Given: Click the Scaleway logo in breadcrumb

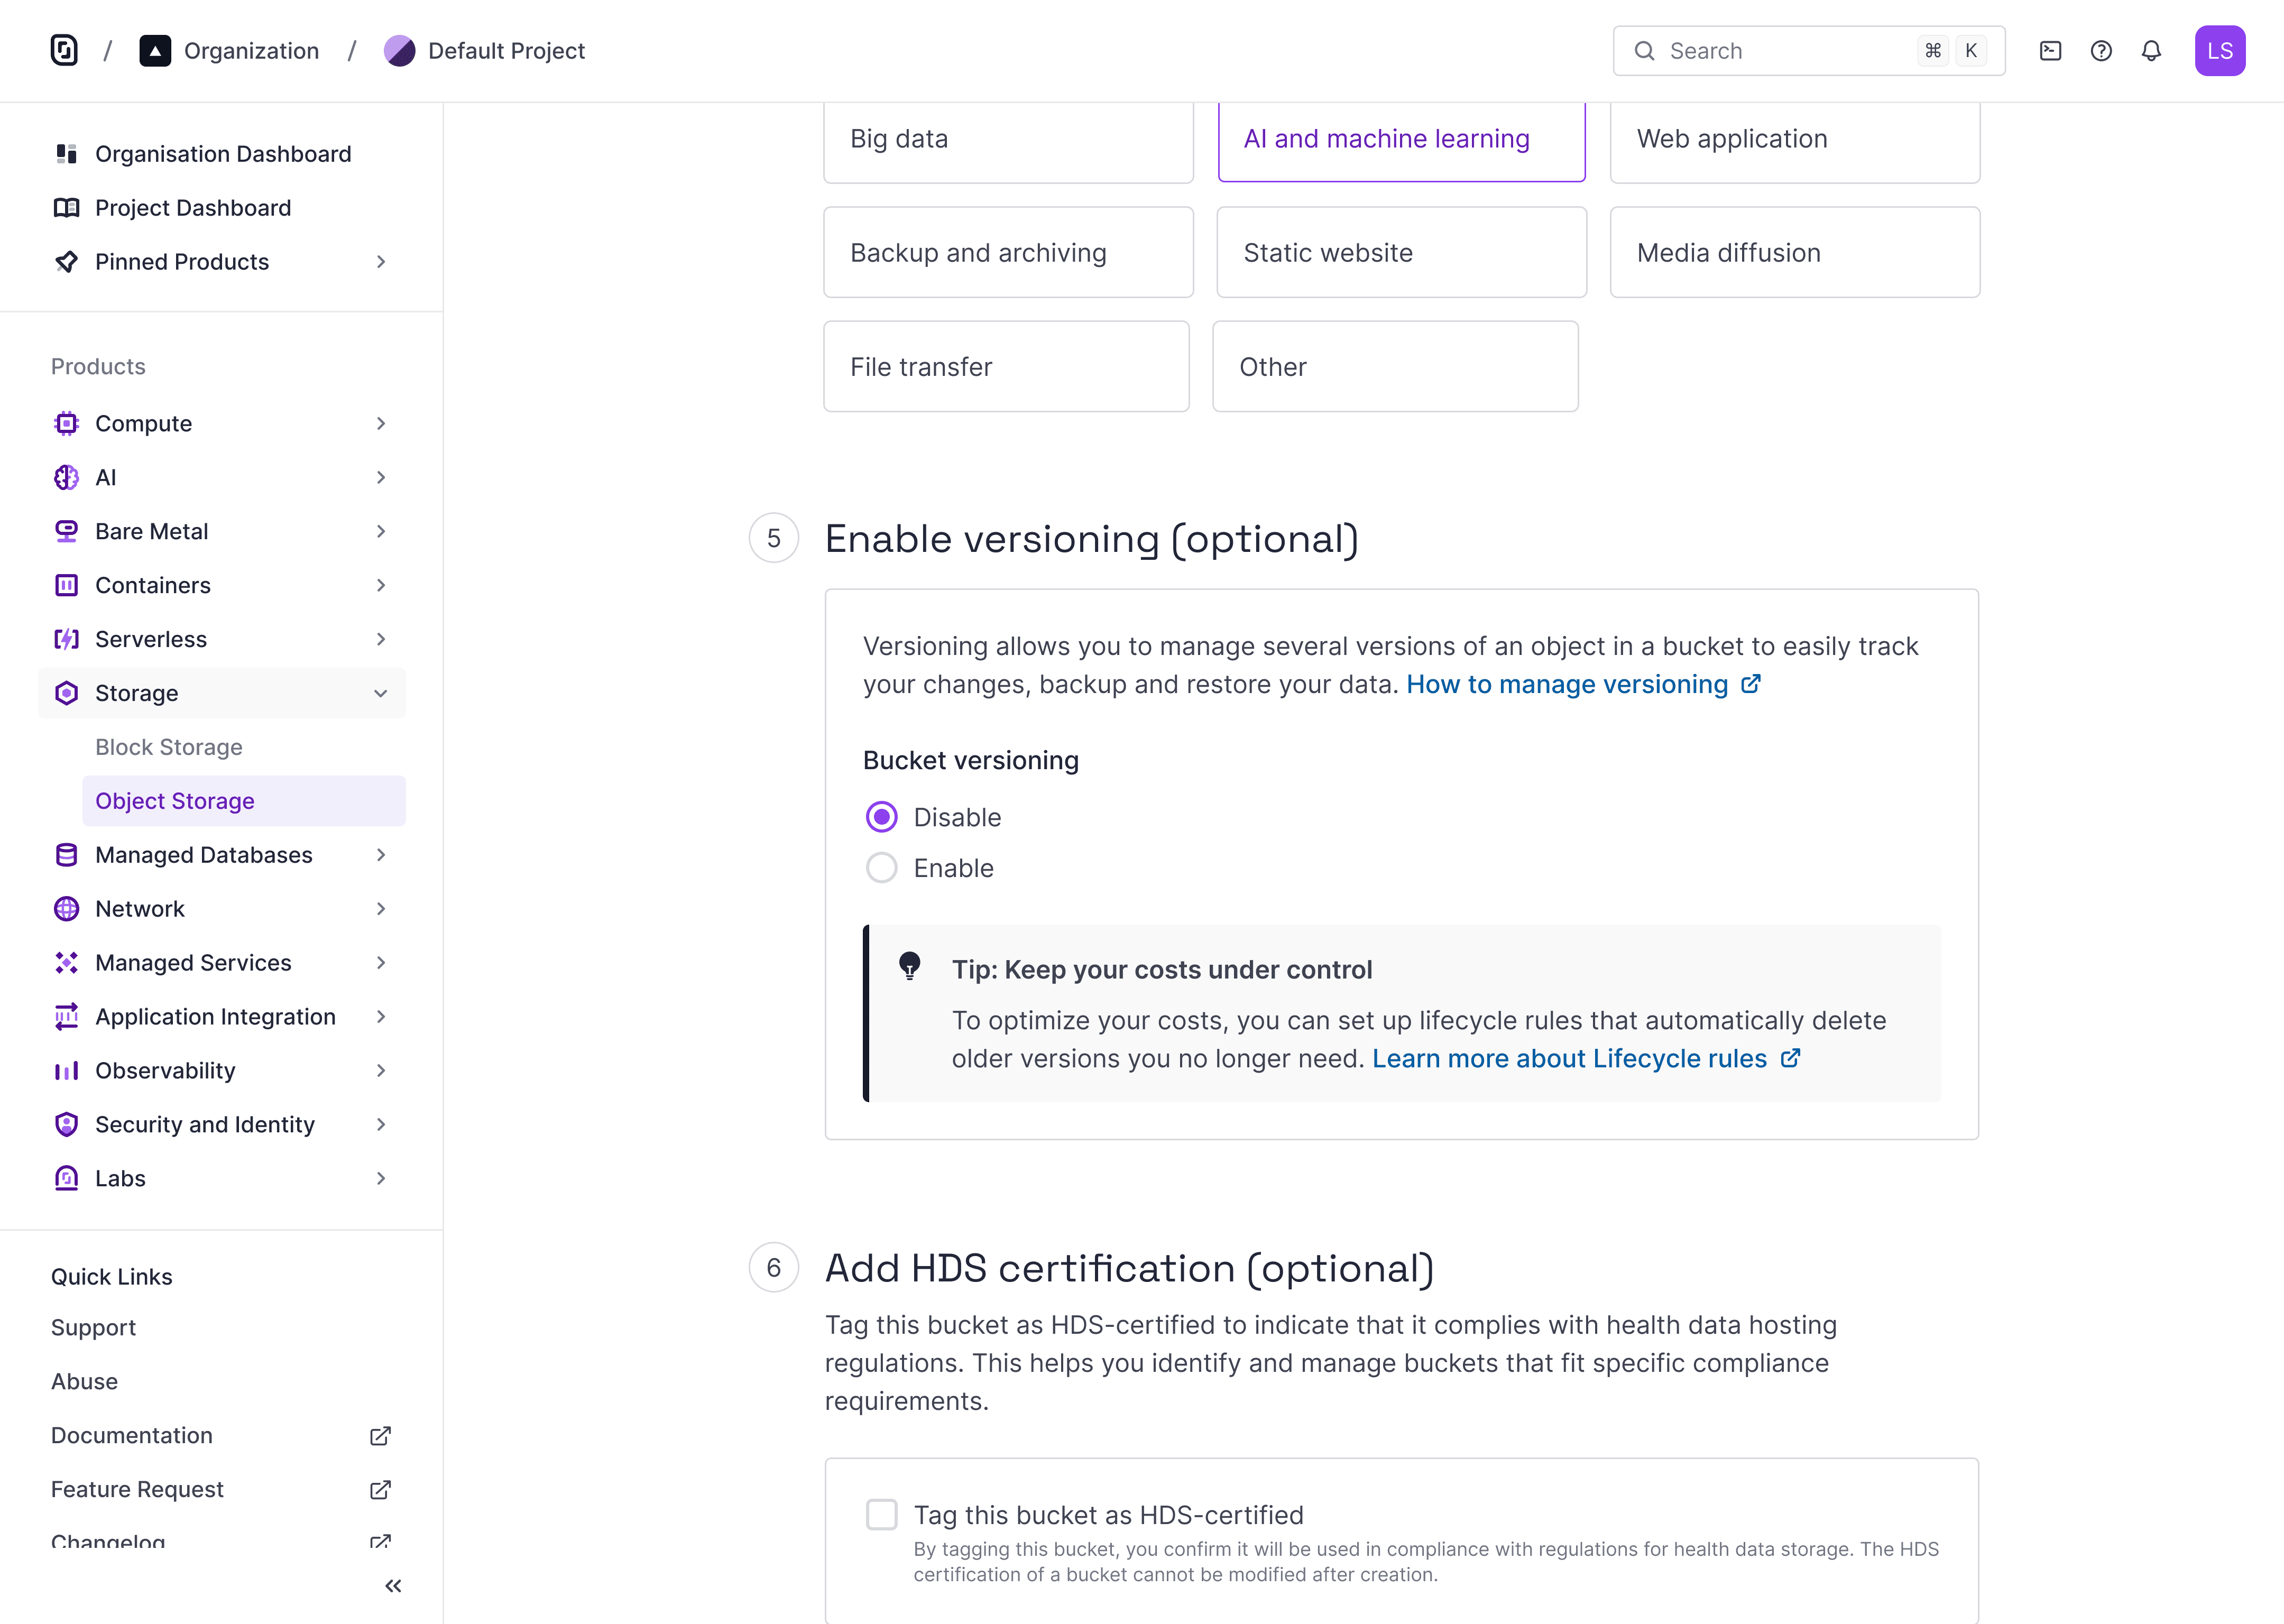Looking at the screenshot, I should pos(64,51).
